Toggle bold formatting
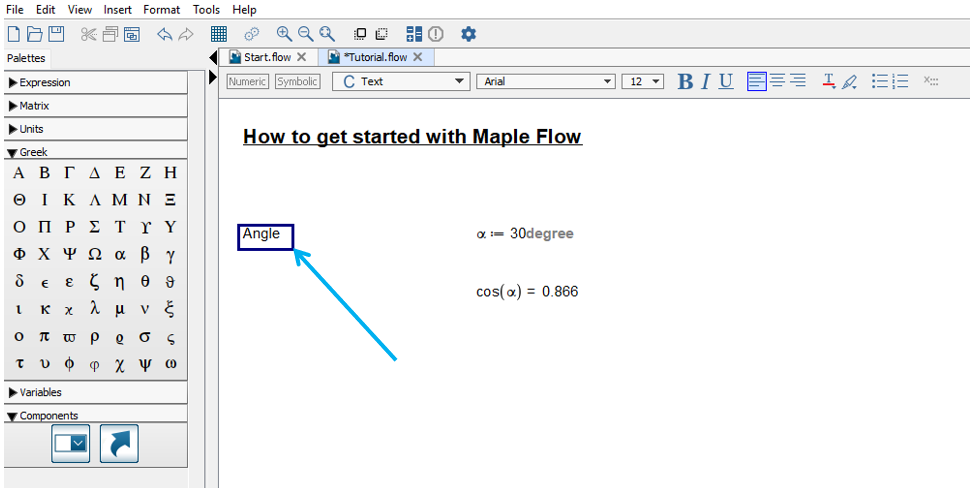Screen dimensions: 971x488 [x=685, y=82]
